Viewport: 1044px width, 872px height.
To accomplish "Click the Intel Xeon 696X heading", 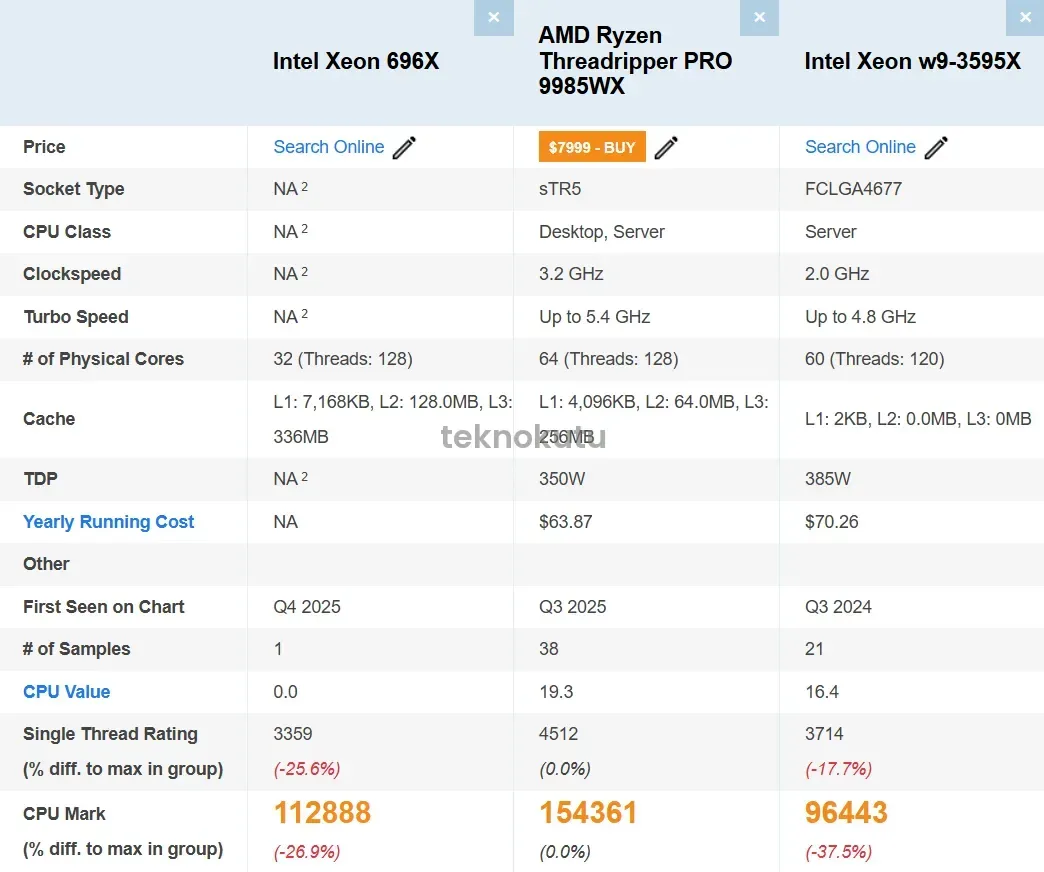I will coord(356,61).
